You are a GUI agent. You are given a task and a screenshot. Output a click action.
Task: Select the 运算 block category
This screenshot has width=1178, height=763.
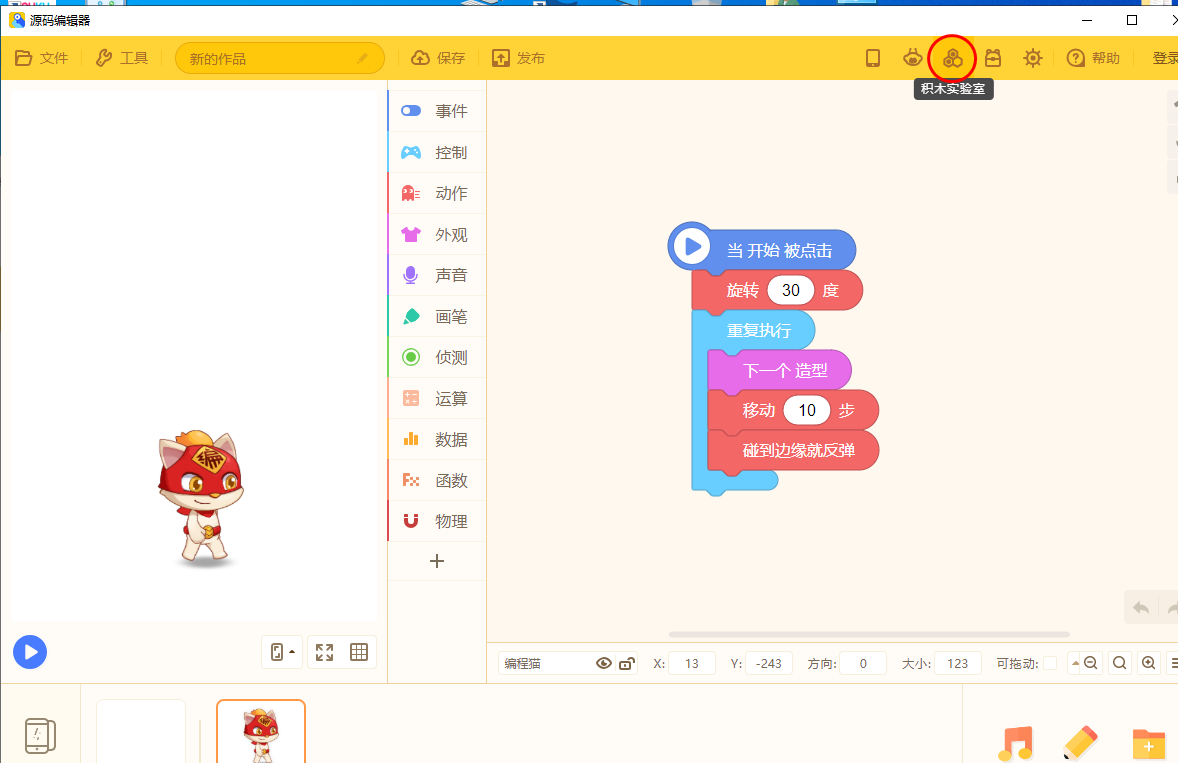click(x=437, y=398)
